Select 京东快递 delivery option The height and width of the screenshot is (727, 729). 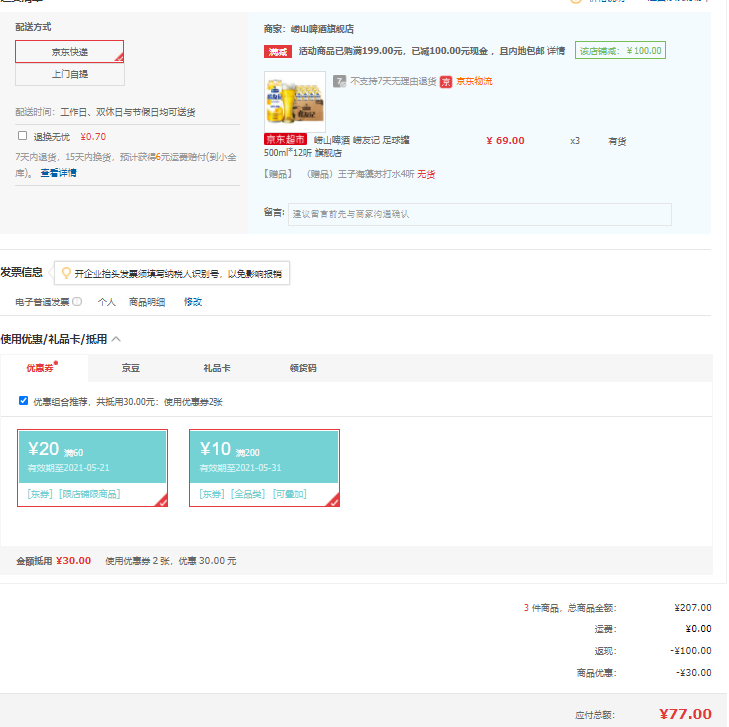(x=70, y=51)
